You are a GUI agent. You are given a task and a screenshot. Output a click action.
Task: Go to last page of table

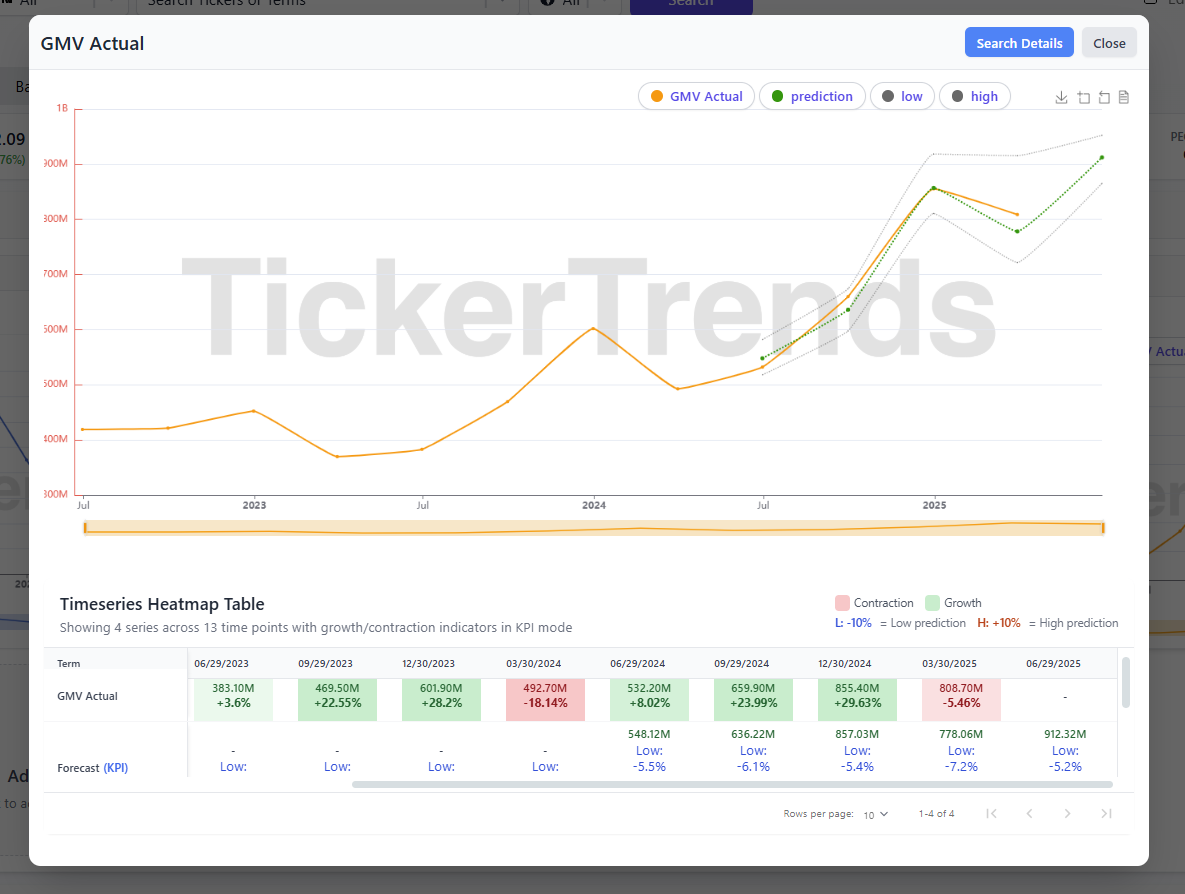1106,813
